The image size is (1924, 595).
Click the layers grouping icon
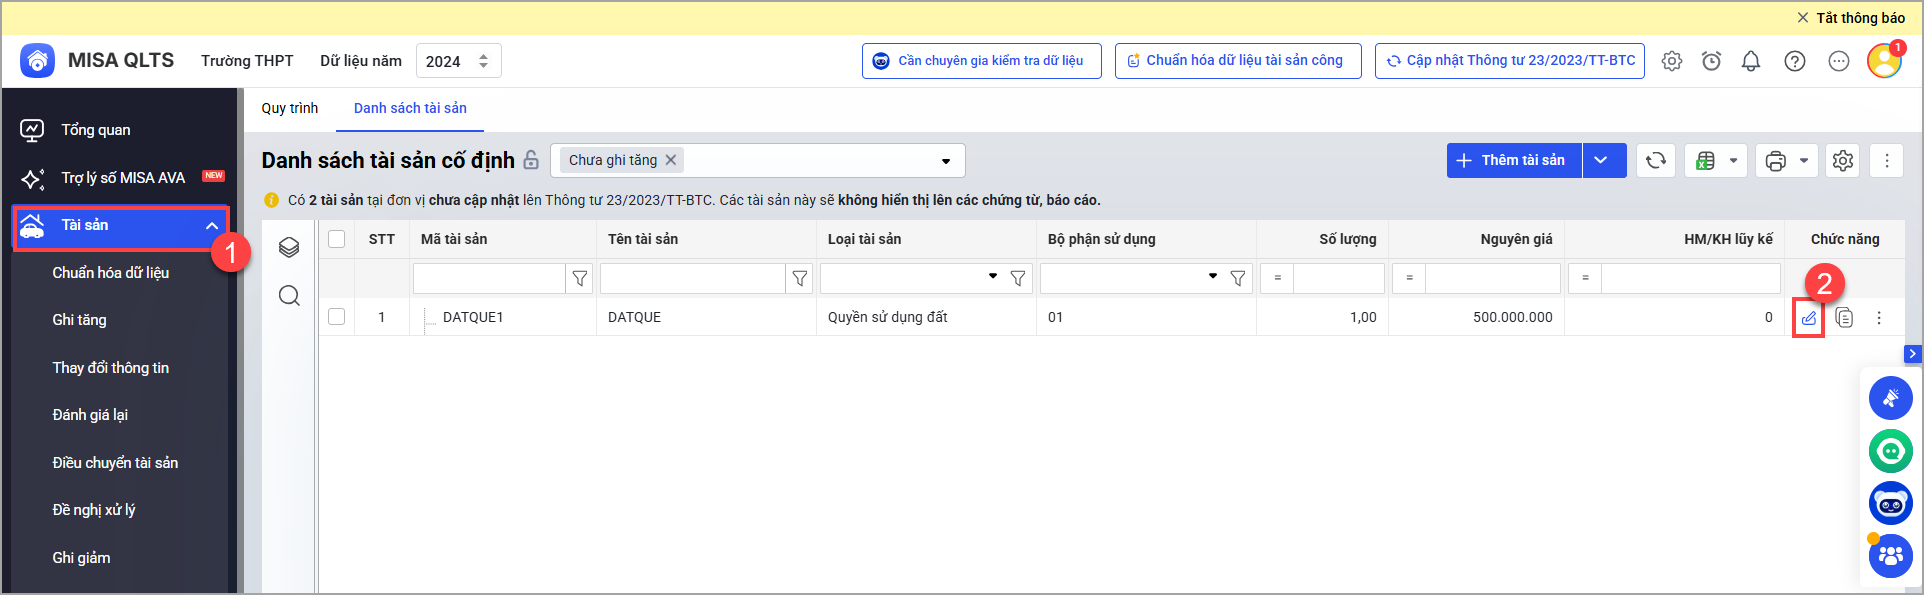click(x=289, y=248)
